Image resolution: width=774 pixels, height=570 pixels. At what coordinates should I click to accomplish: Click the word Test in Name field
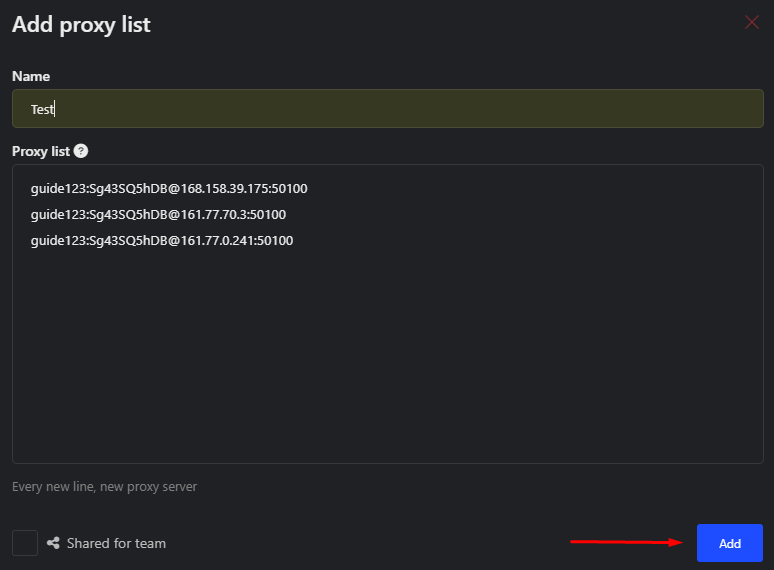pos(42,109)
